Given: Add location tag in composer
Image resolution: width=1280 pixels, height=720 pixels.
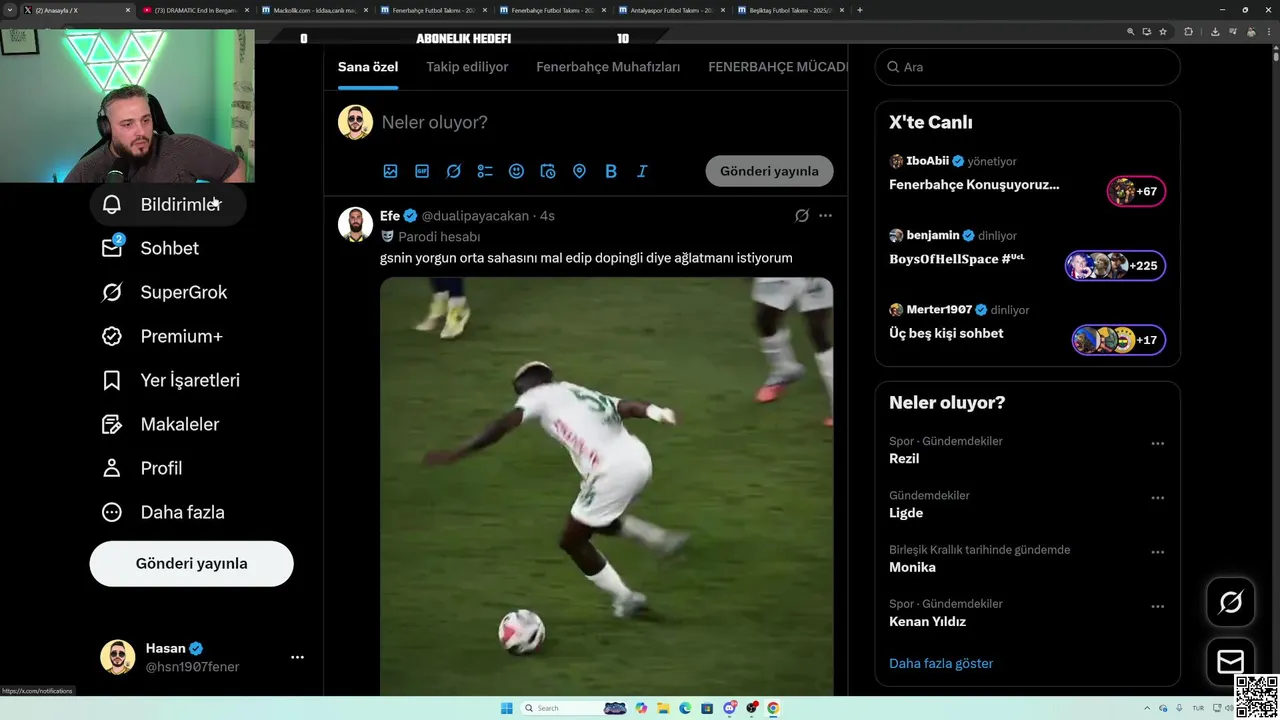Looking at the screenshot, I should click(579, 171).
